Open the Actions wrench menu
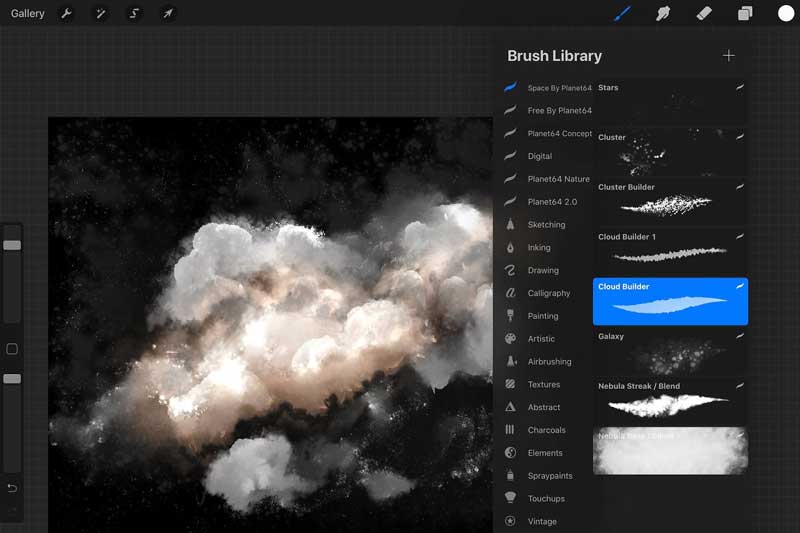 point(67,14)
